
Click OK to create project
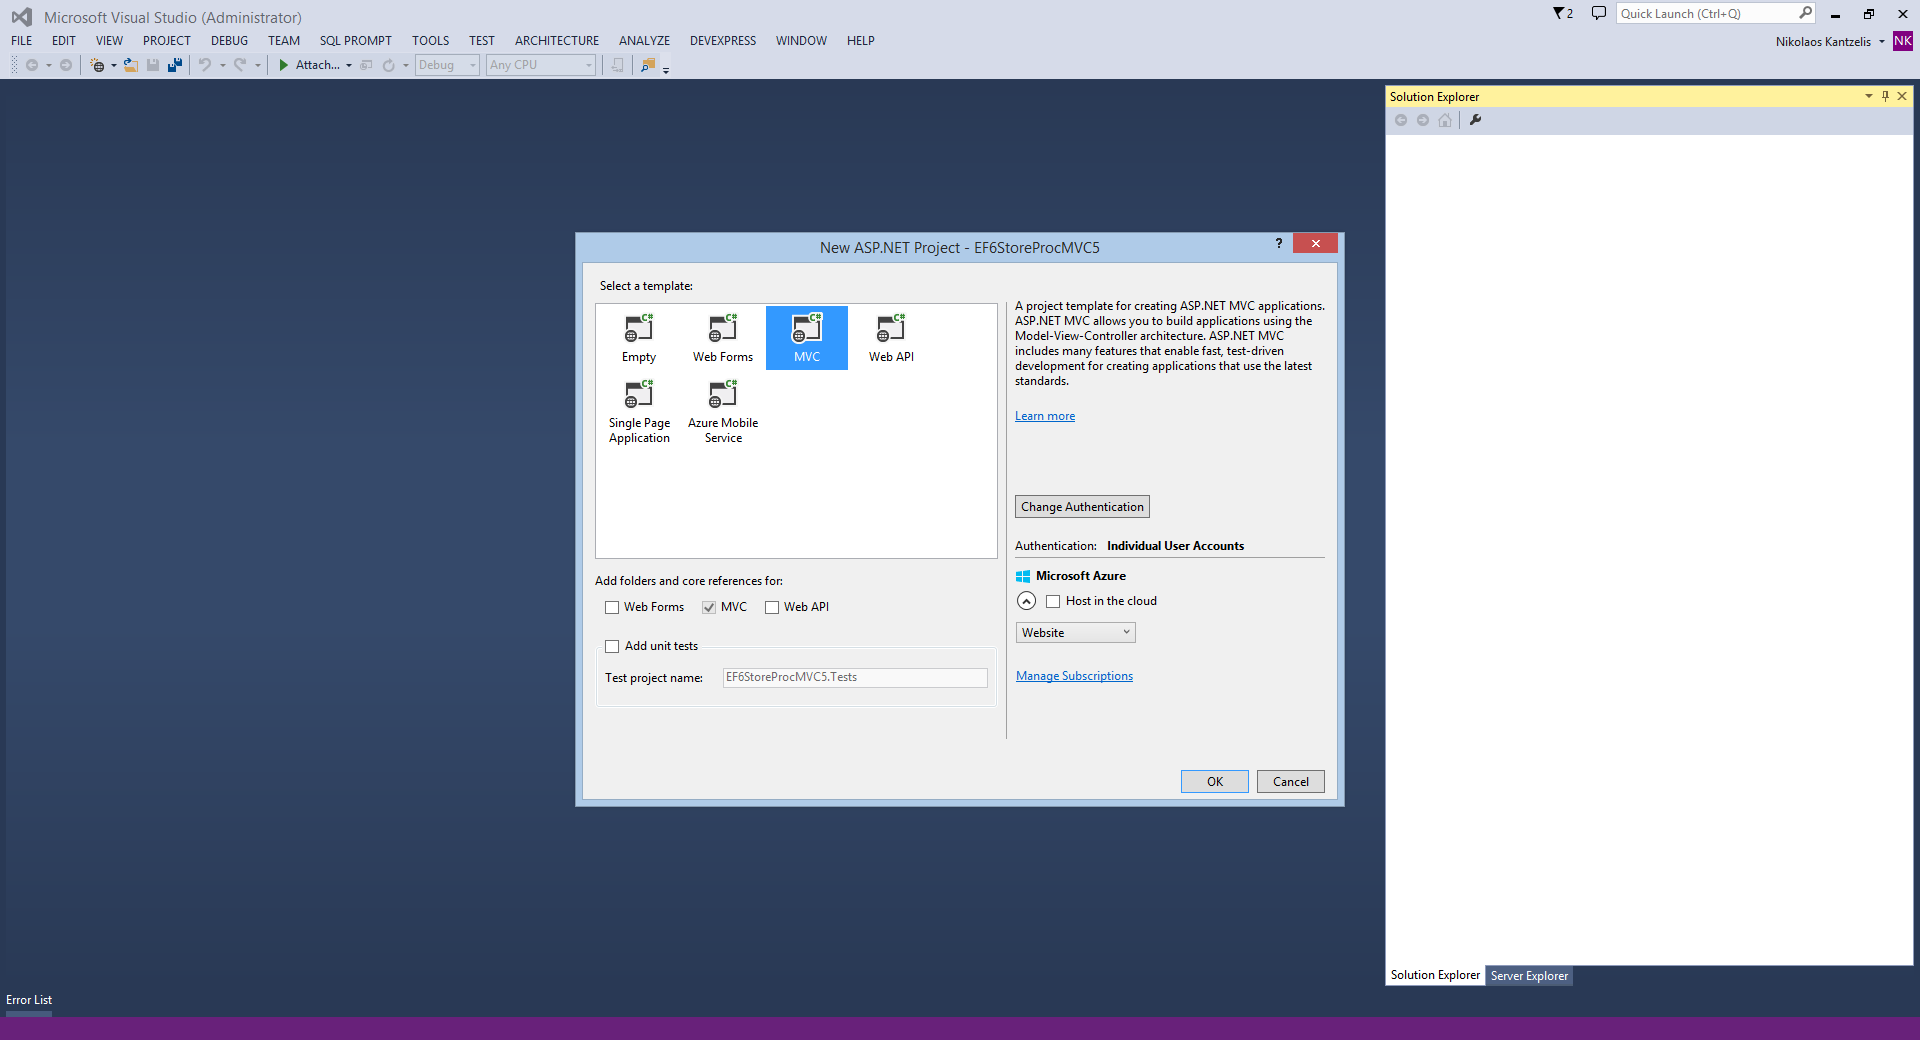pos(1215,782)
